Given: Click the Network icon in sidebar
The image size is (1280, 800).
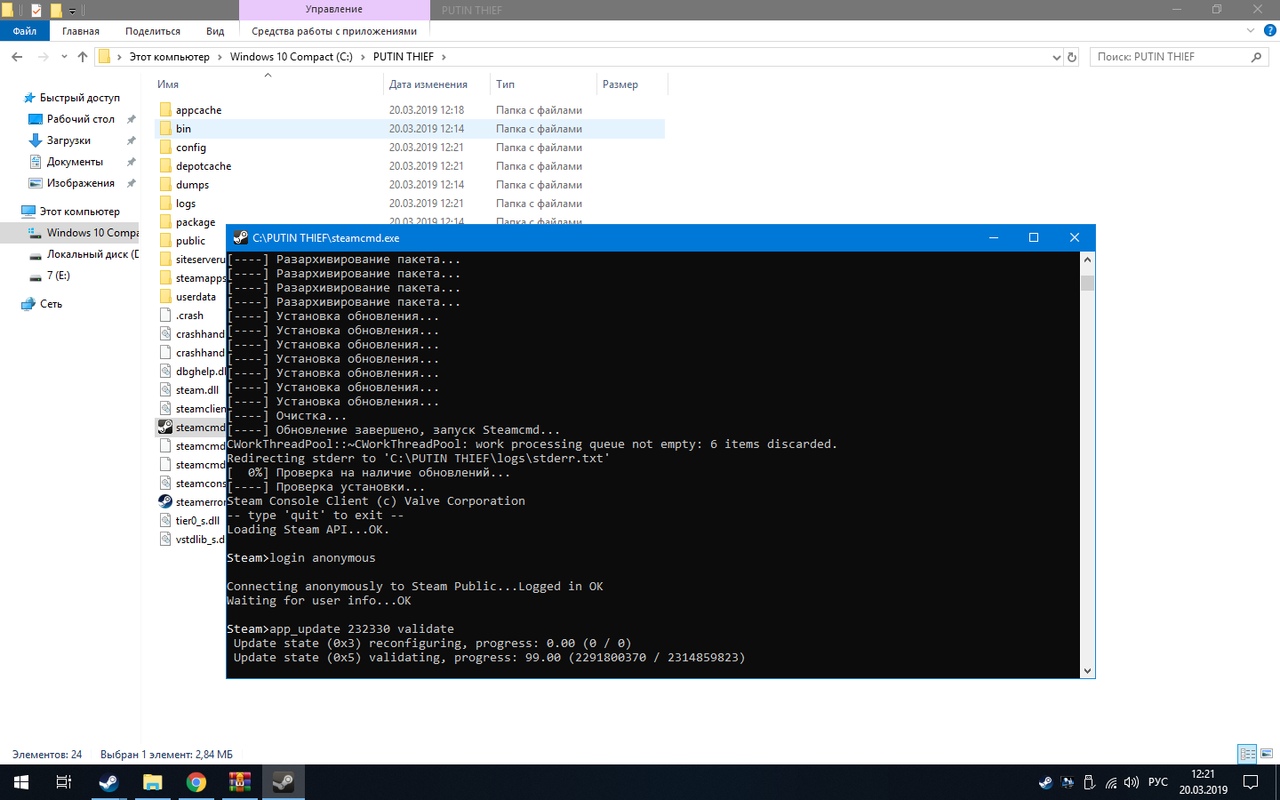Looking at the screenshot, I should (28, 304).
